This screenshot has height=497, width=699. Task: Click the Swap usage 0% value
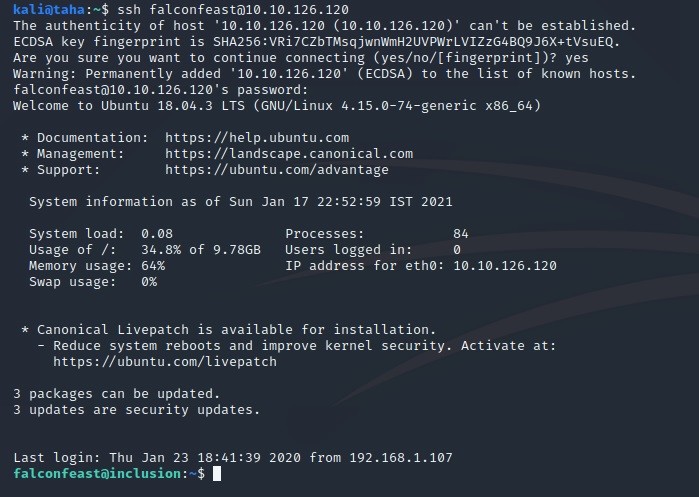[x=149, y=282]
